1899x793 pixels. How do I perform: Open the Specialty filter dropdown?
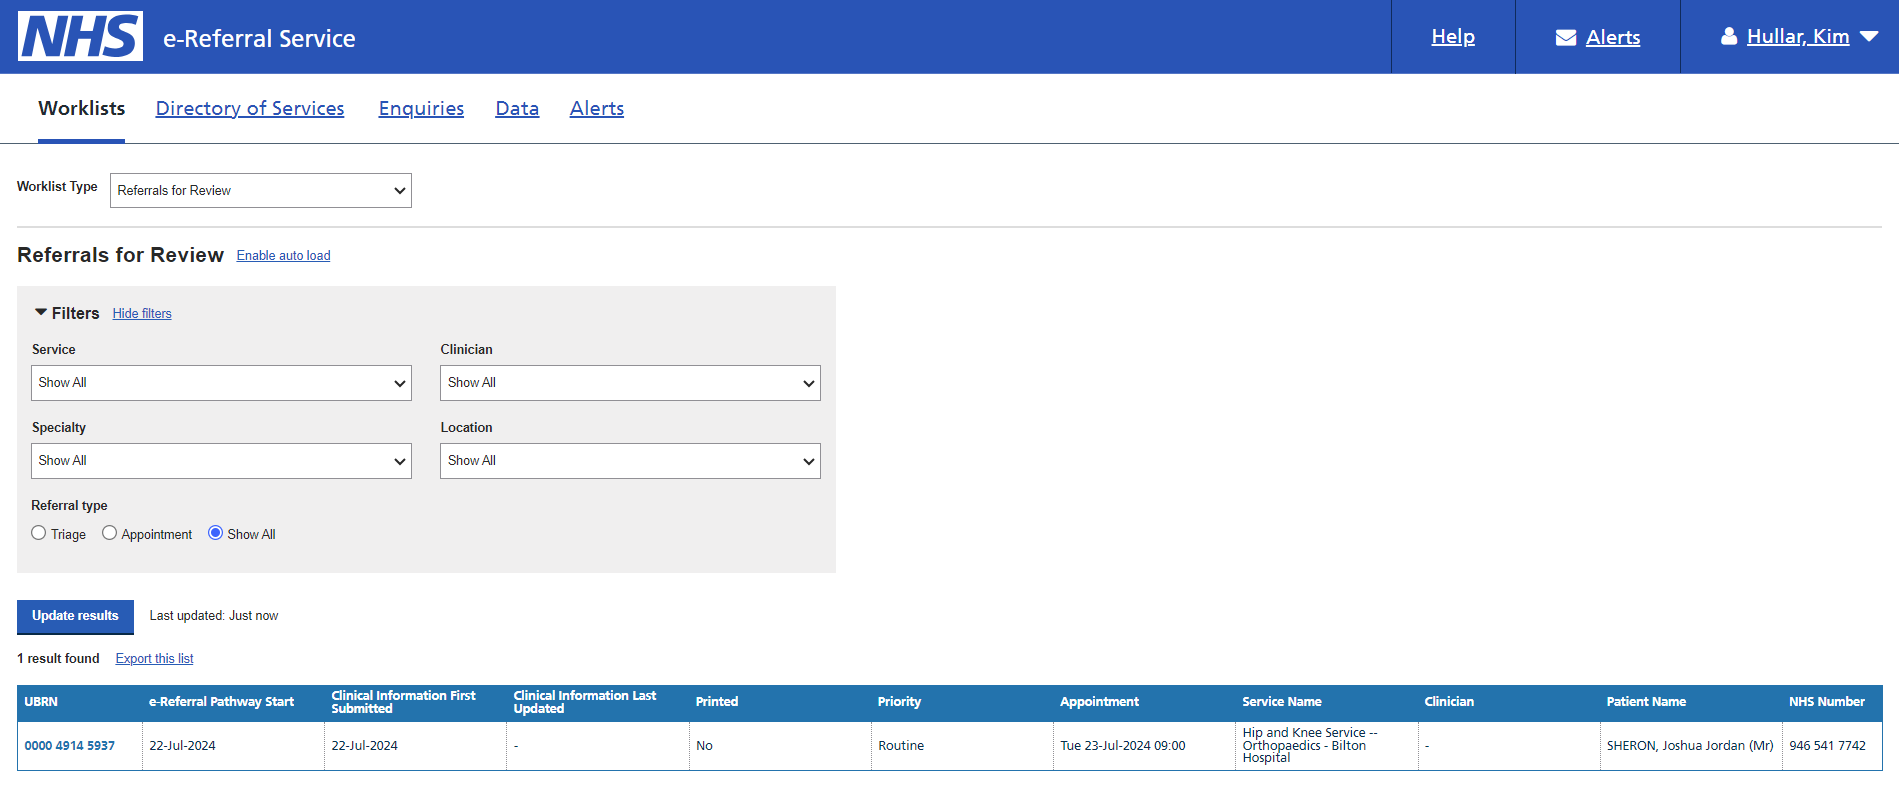221,461
